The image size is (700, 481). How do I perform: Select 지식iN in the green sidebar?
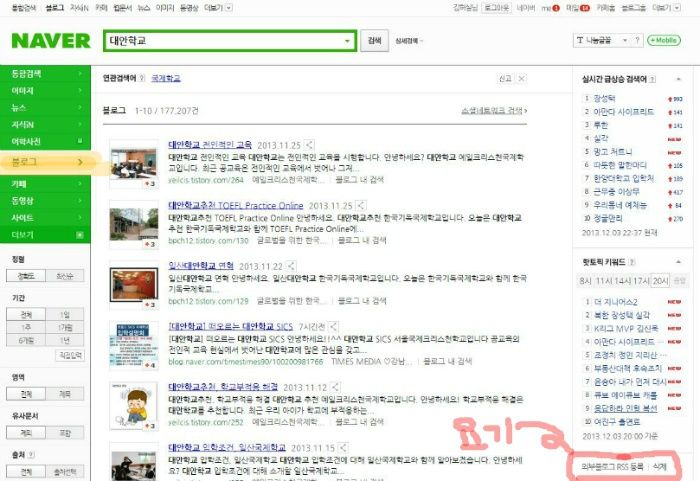[45, 125]
